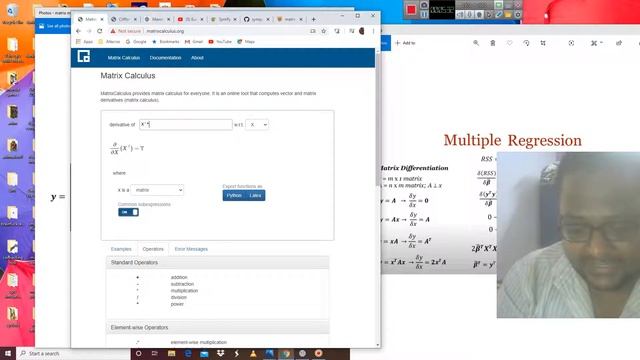Screen dimensions: 640x360
Task: Open the Windows Start menu
Action: pos(8,353)
